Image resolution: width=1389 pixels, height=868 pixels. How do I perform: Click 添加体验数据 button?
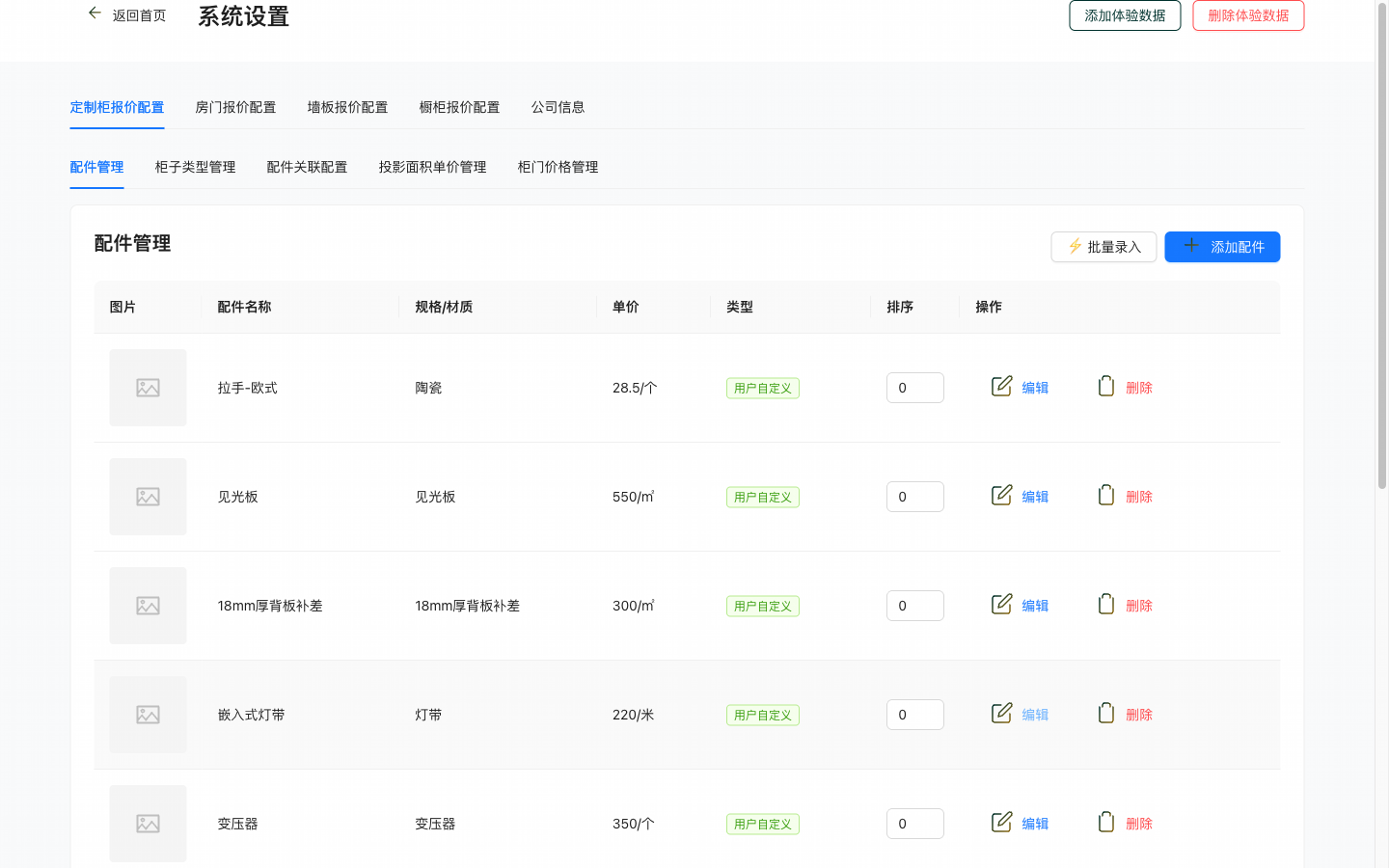point(1125,15)
